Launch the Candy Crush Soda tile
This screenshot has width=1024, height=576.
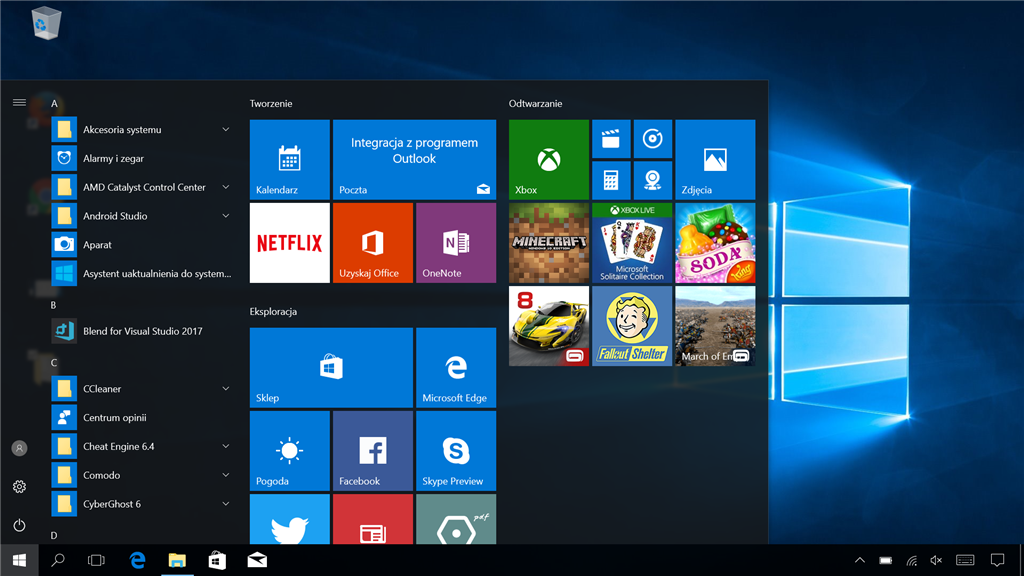715,243
